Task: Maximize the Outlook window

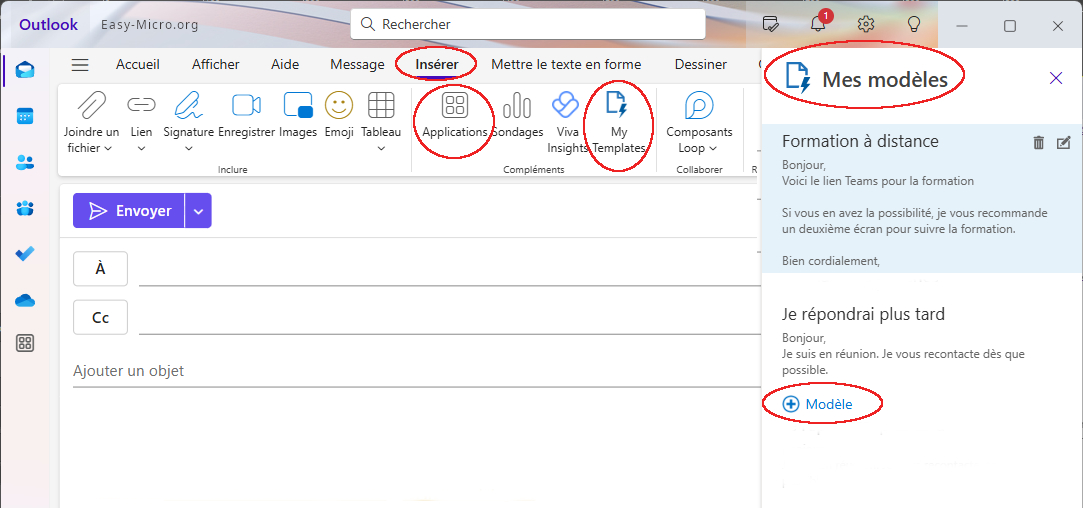Action: [1010, 26]
